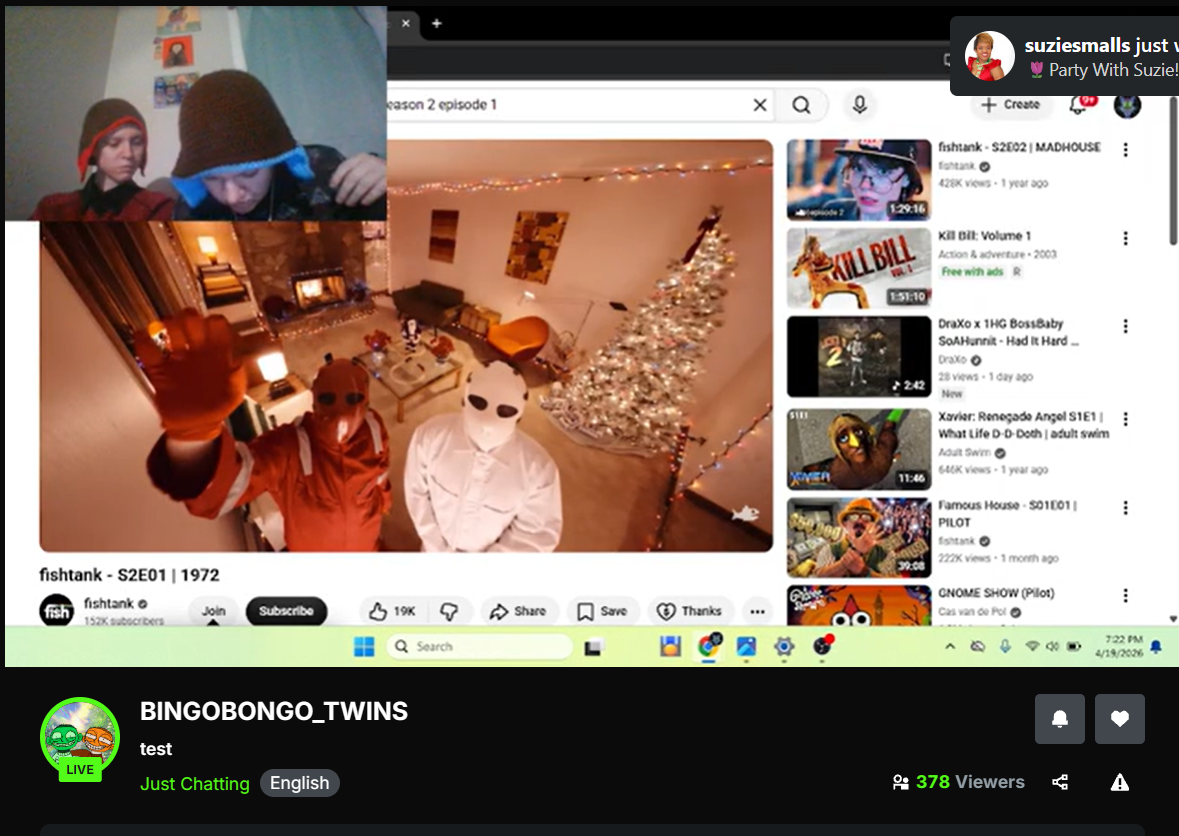
Task: Open the OBS taskbar icon with red dot
Action: [x=823, y=646]
